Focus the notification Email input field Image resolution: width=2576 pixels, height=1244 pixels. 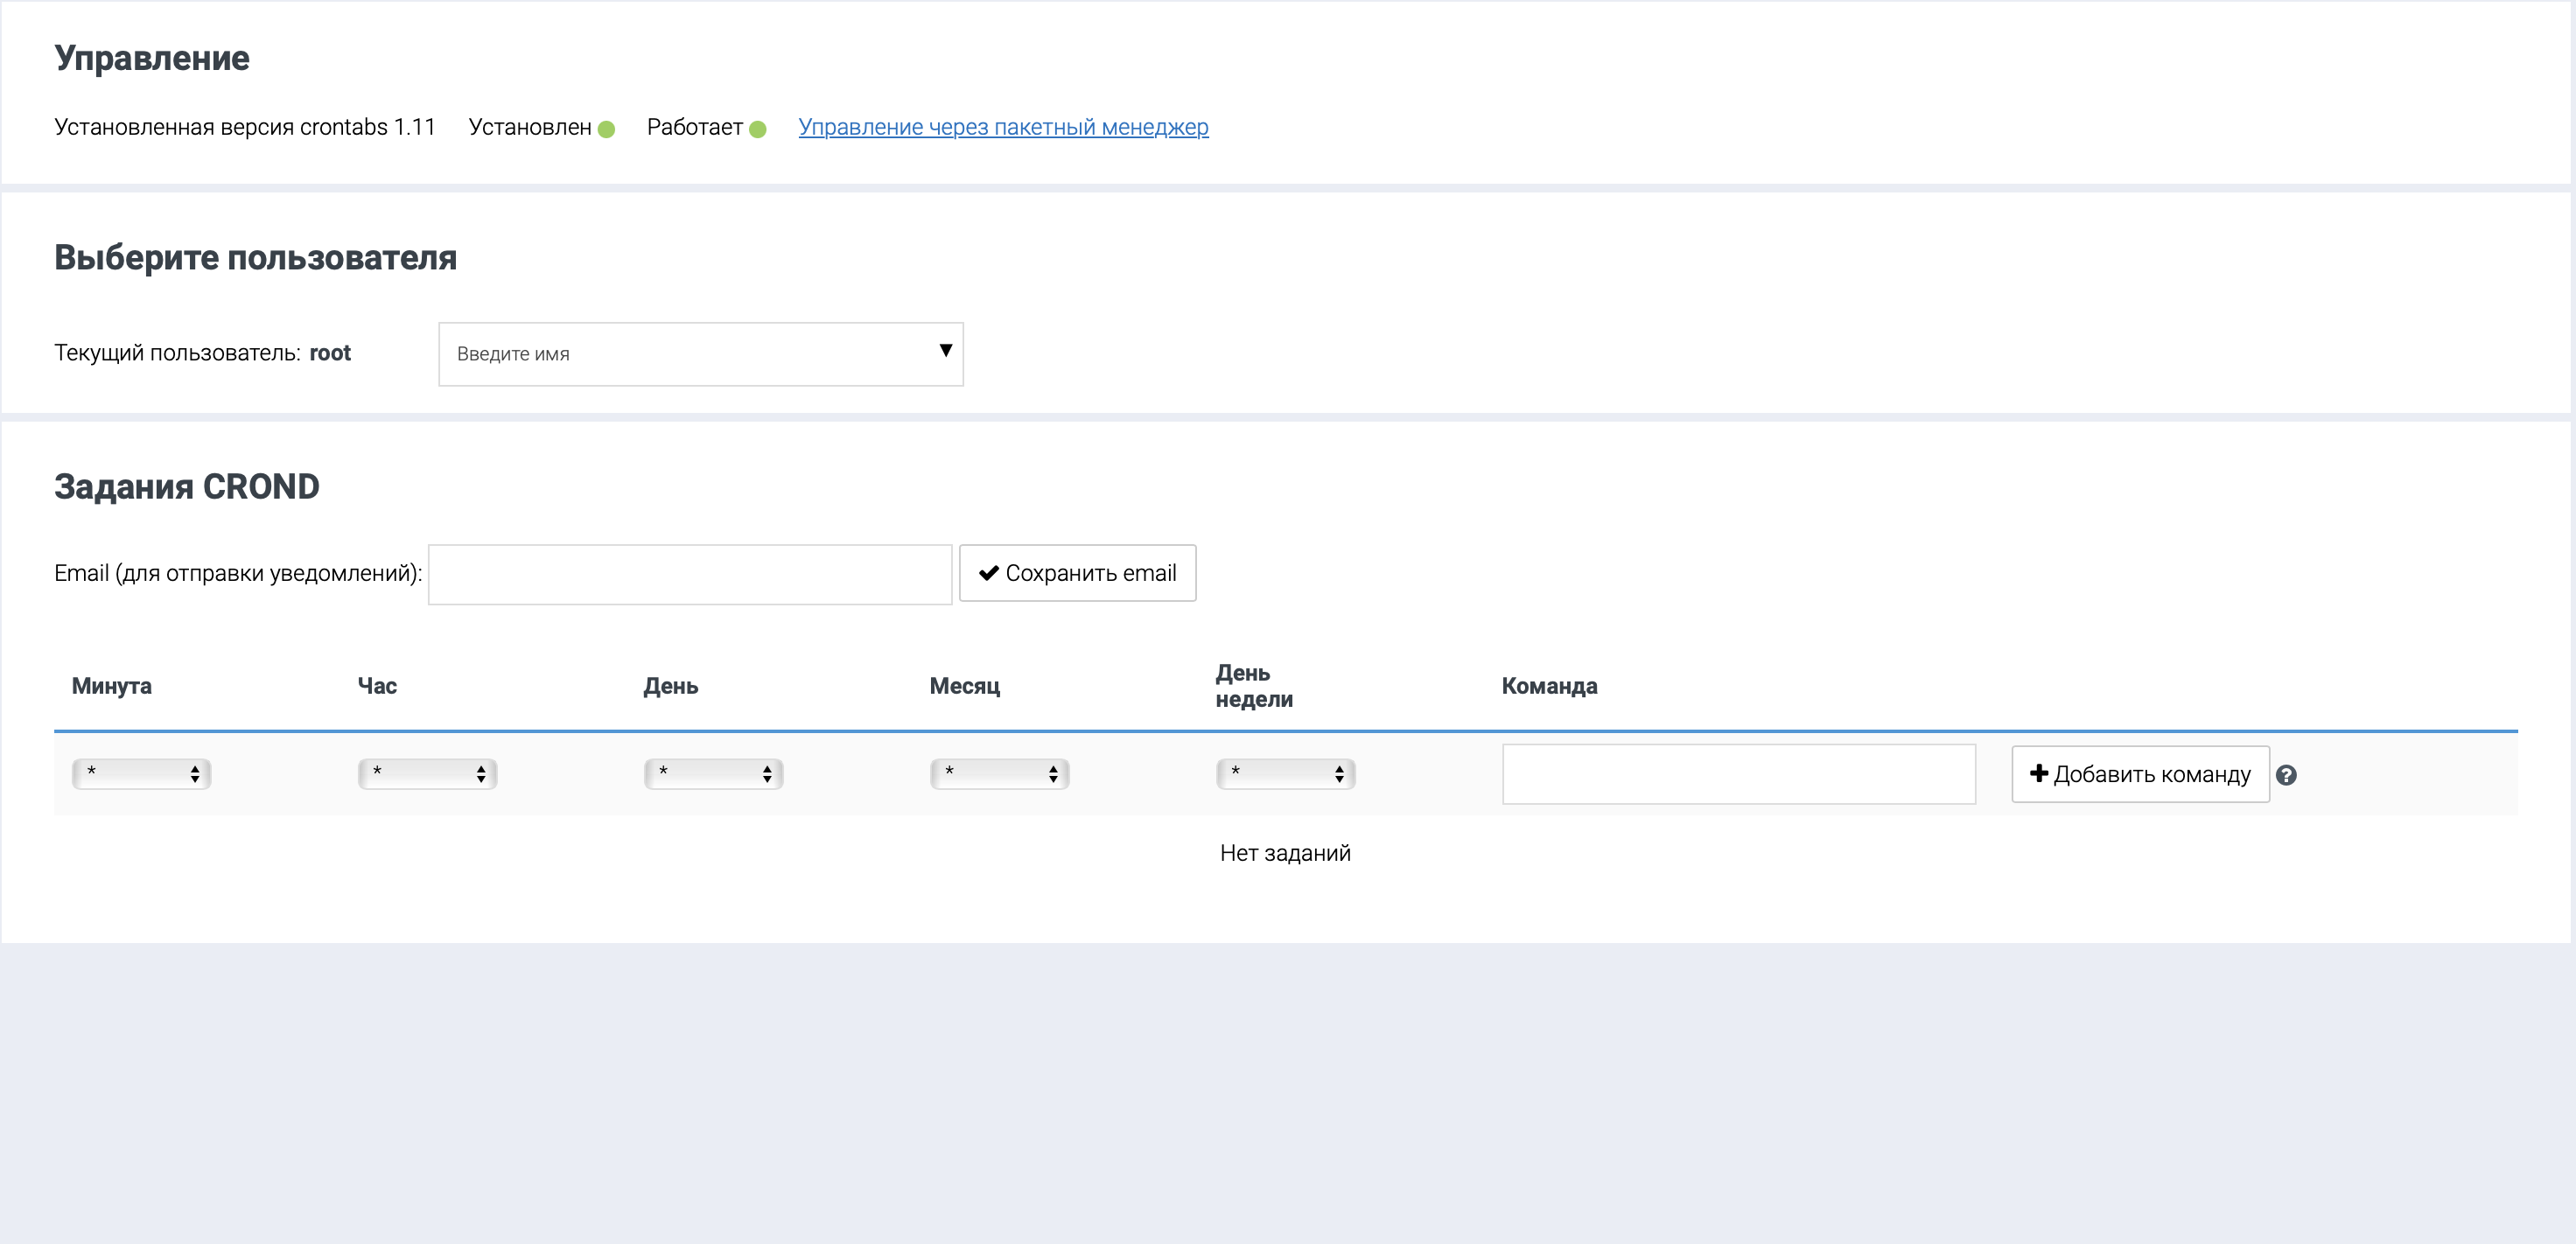(x=689, y=574)
